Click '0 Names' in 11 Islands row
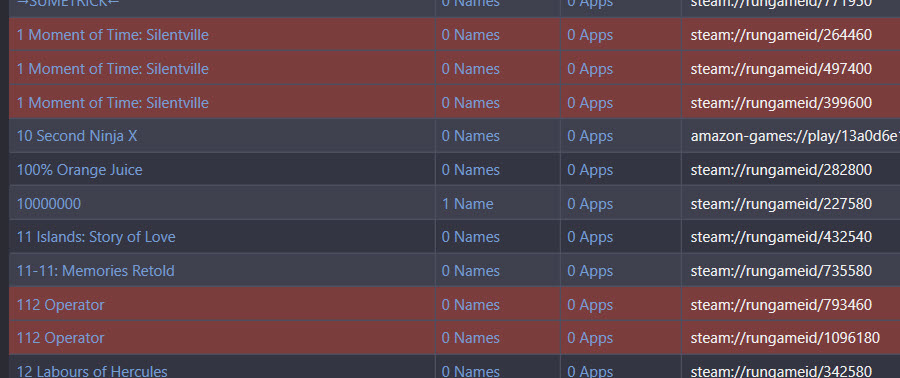Image resolution: width=900 pixels, height=378 pixels. pos(471,237)
